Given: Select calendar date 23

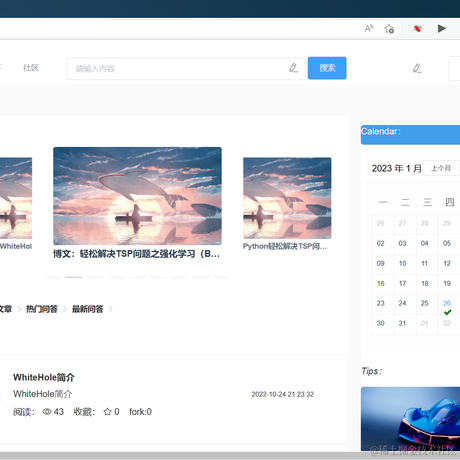Looking at the screenshot, I should (381, 303).
